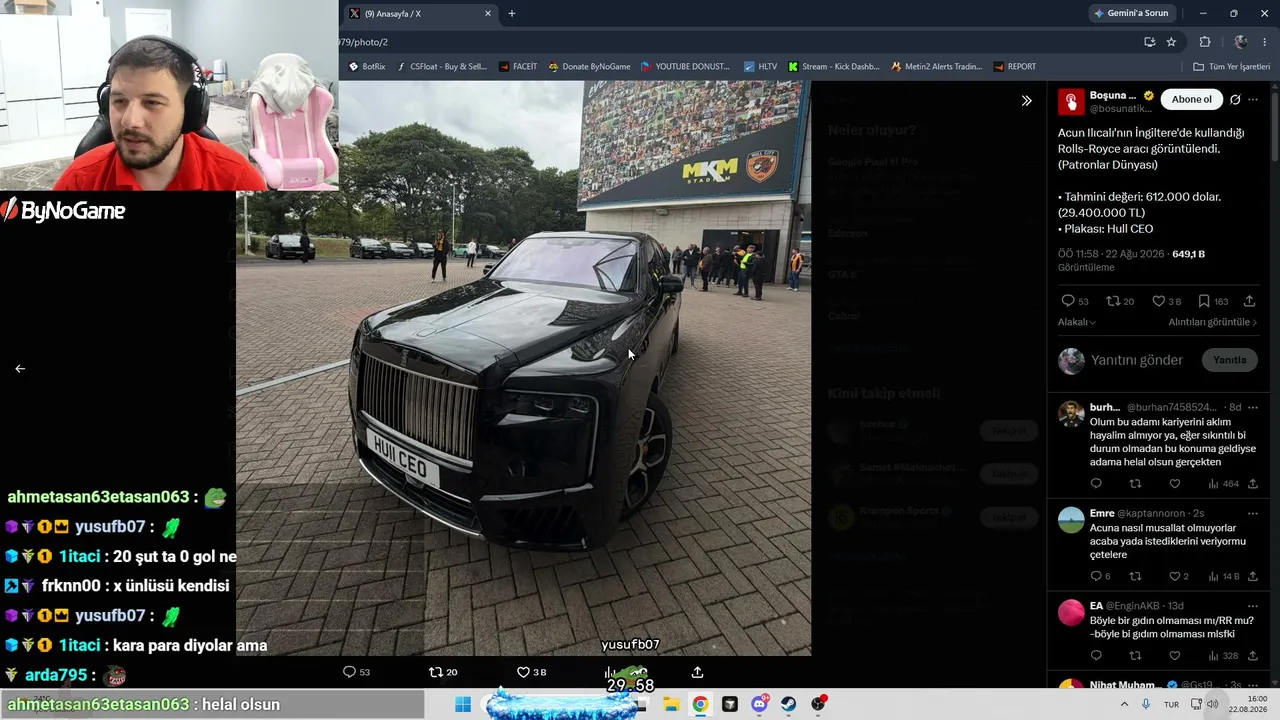Click the back arrow beside the photo
The image size is (1280, 720).
[20, 369]
